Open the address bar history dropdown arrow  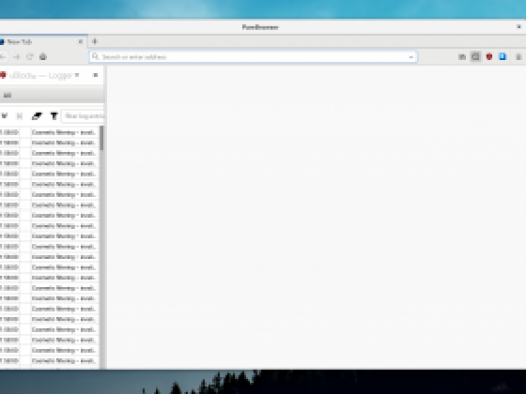pos(411,57)
